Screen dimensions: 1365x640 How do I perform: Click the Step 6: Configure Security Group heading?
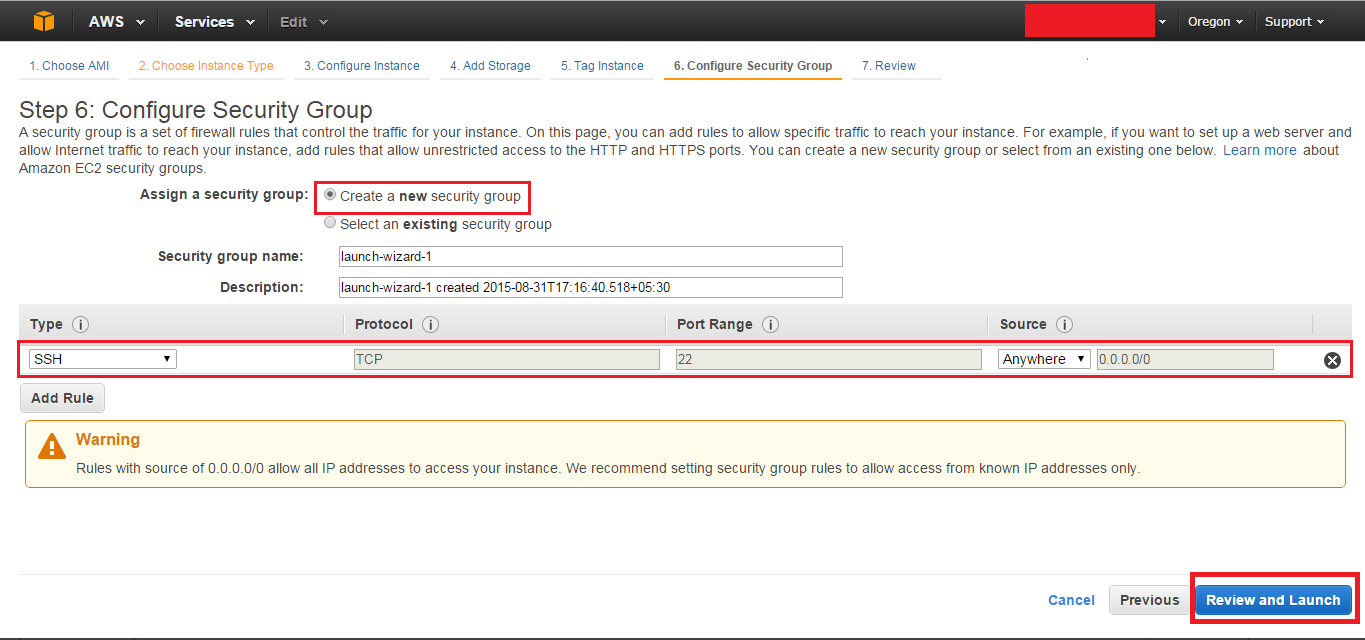pyautogui.click(x=196, y=110)
